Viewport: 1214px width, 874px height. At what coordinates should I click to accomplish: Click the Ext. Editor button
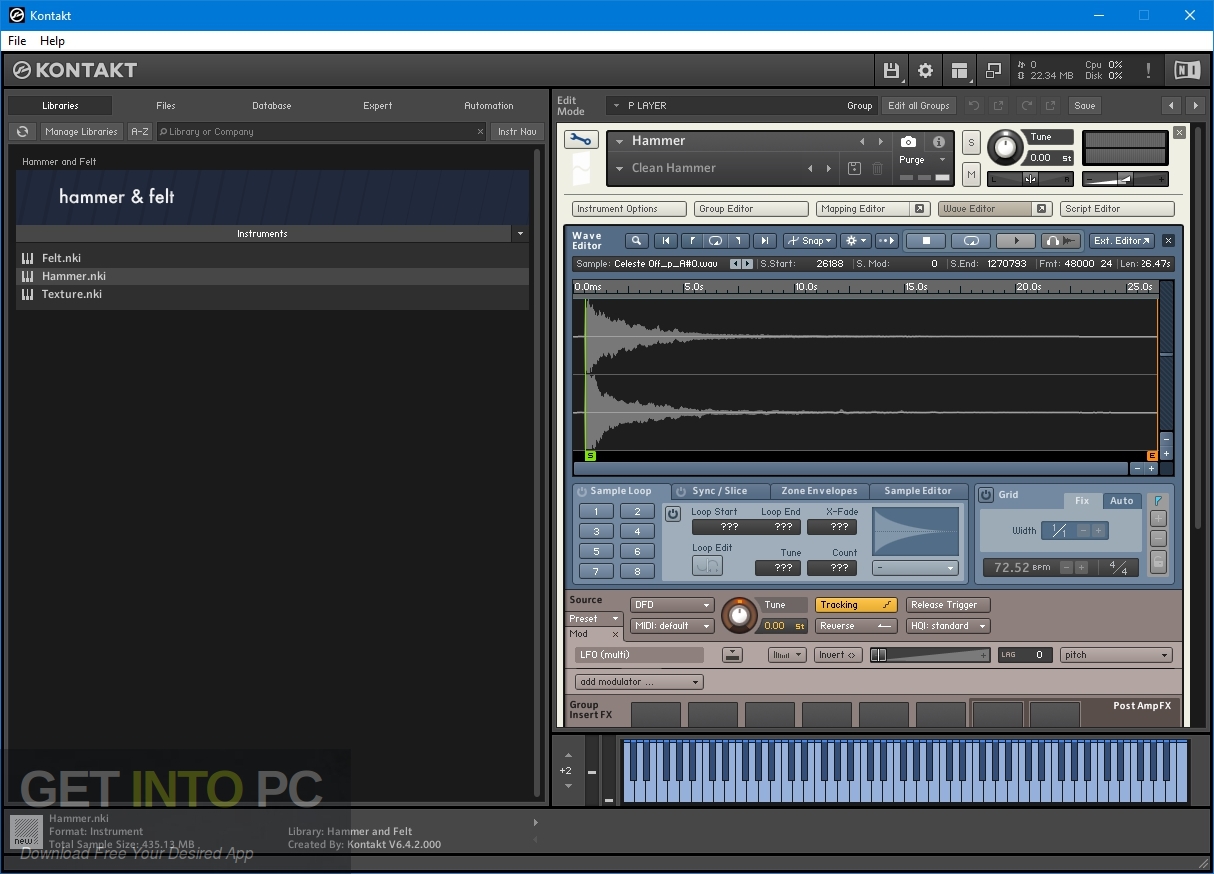click(1122, 240)
